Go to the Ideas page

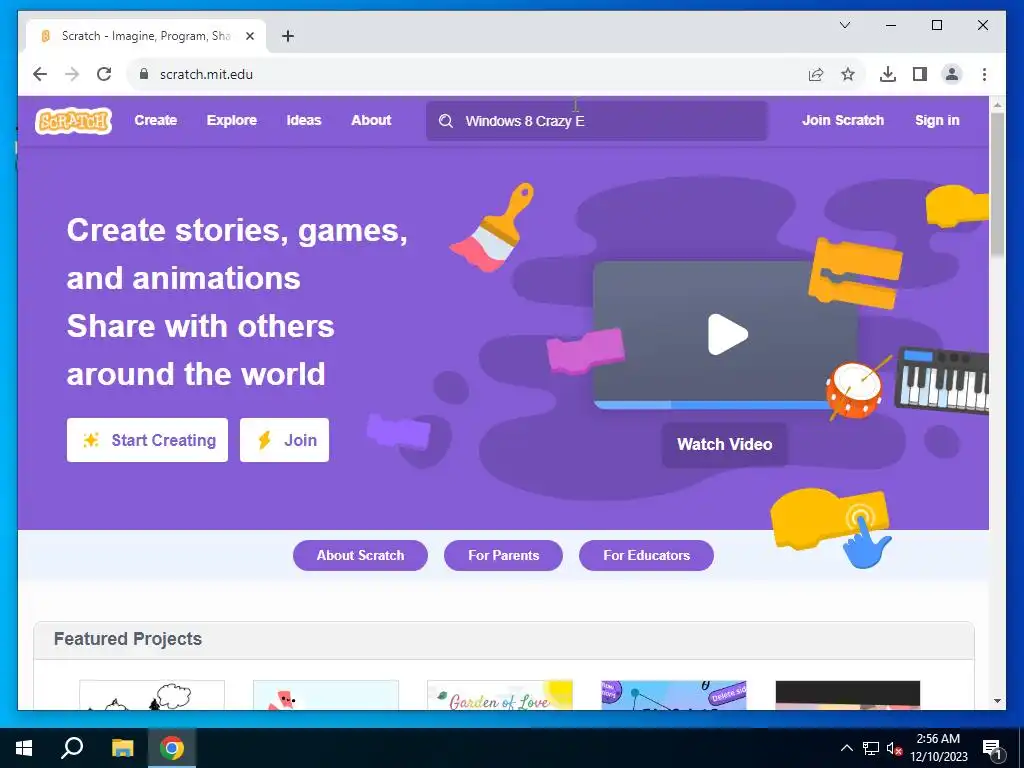click(304, 121)
